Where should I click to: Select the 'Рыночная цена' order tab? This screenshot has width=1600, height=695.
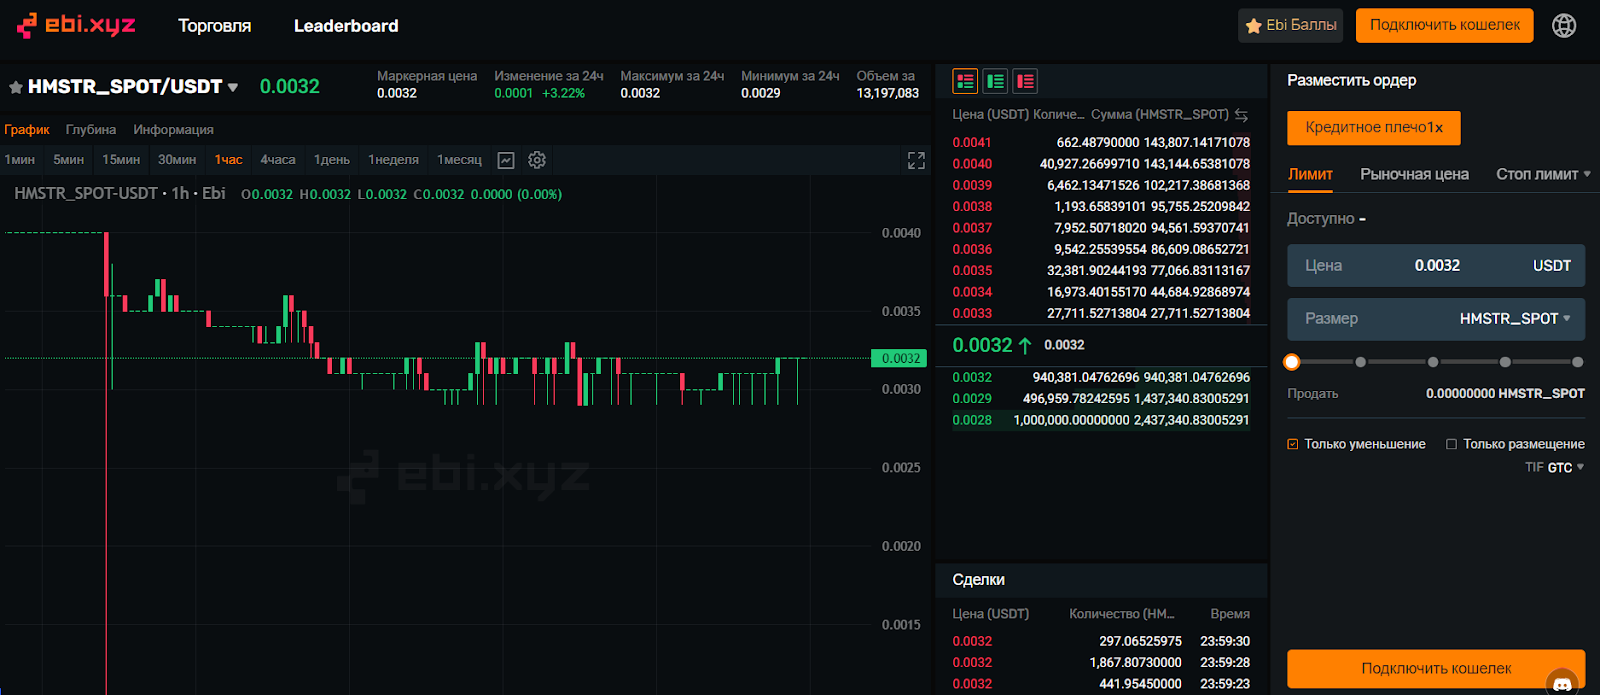1414,174
